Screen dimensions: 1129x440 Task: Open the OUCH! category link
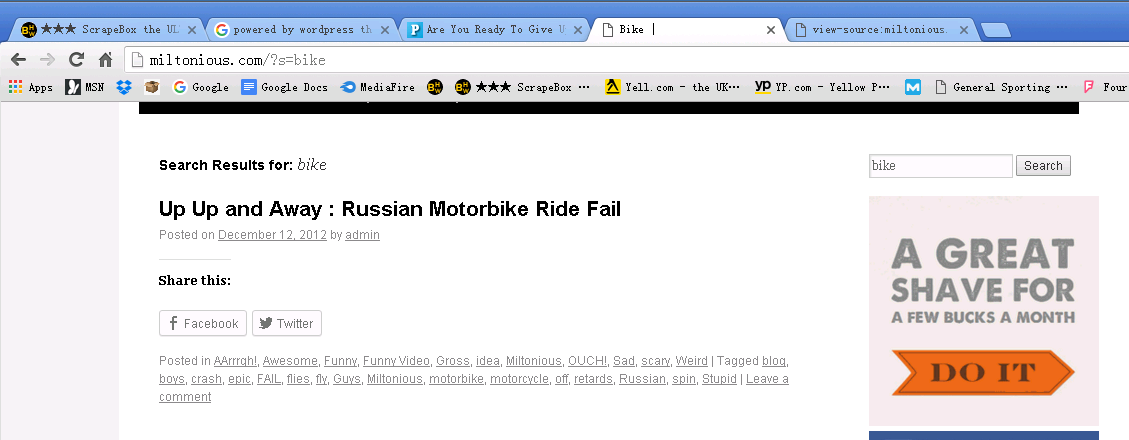tap(588, 361)
